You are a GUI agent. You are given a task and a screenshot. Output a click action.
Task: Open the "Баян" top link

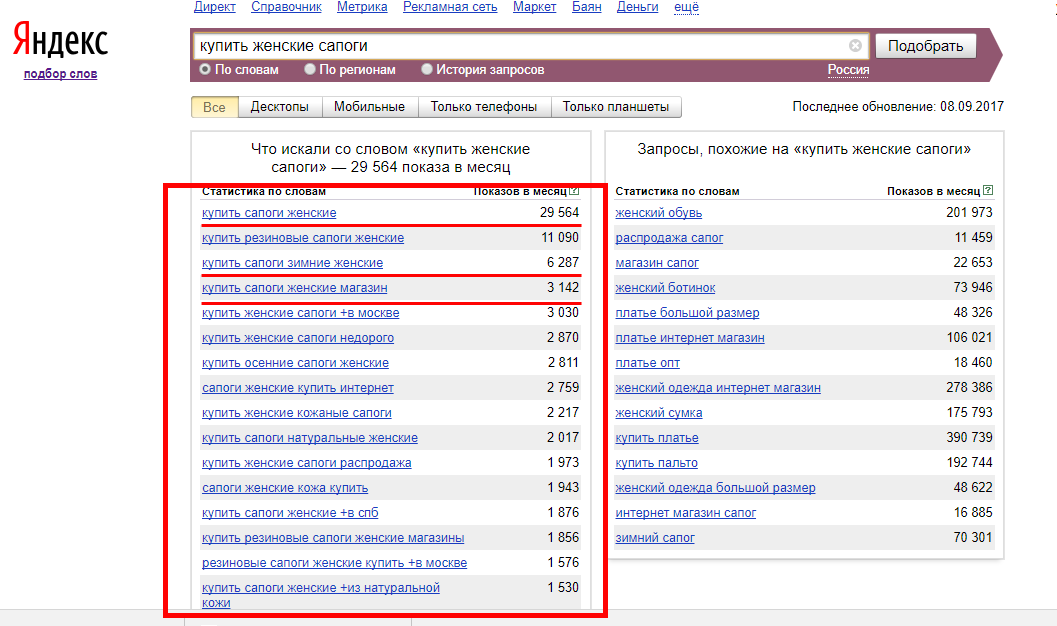586,7
